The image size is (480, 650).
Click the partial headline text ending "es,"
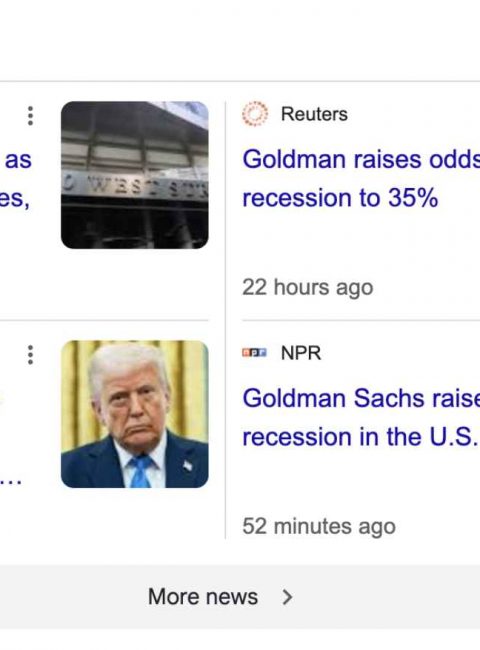[x=15, y=199]
